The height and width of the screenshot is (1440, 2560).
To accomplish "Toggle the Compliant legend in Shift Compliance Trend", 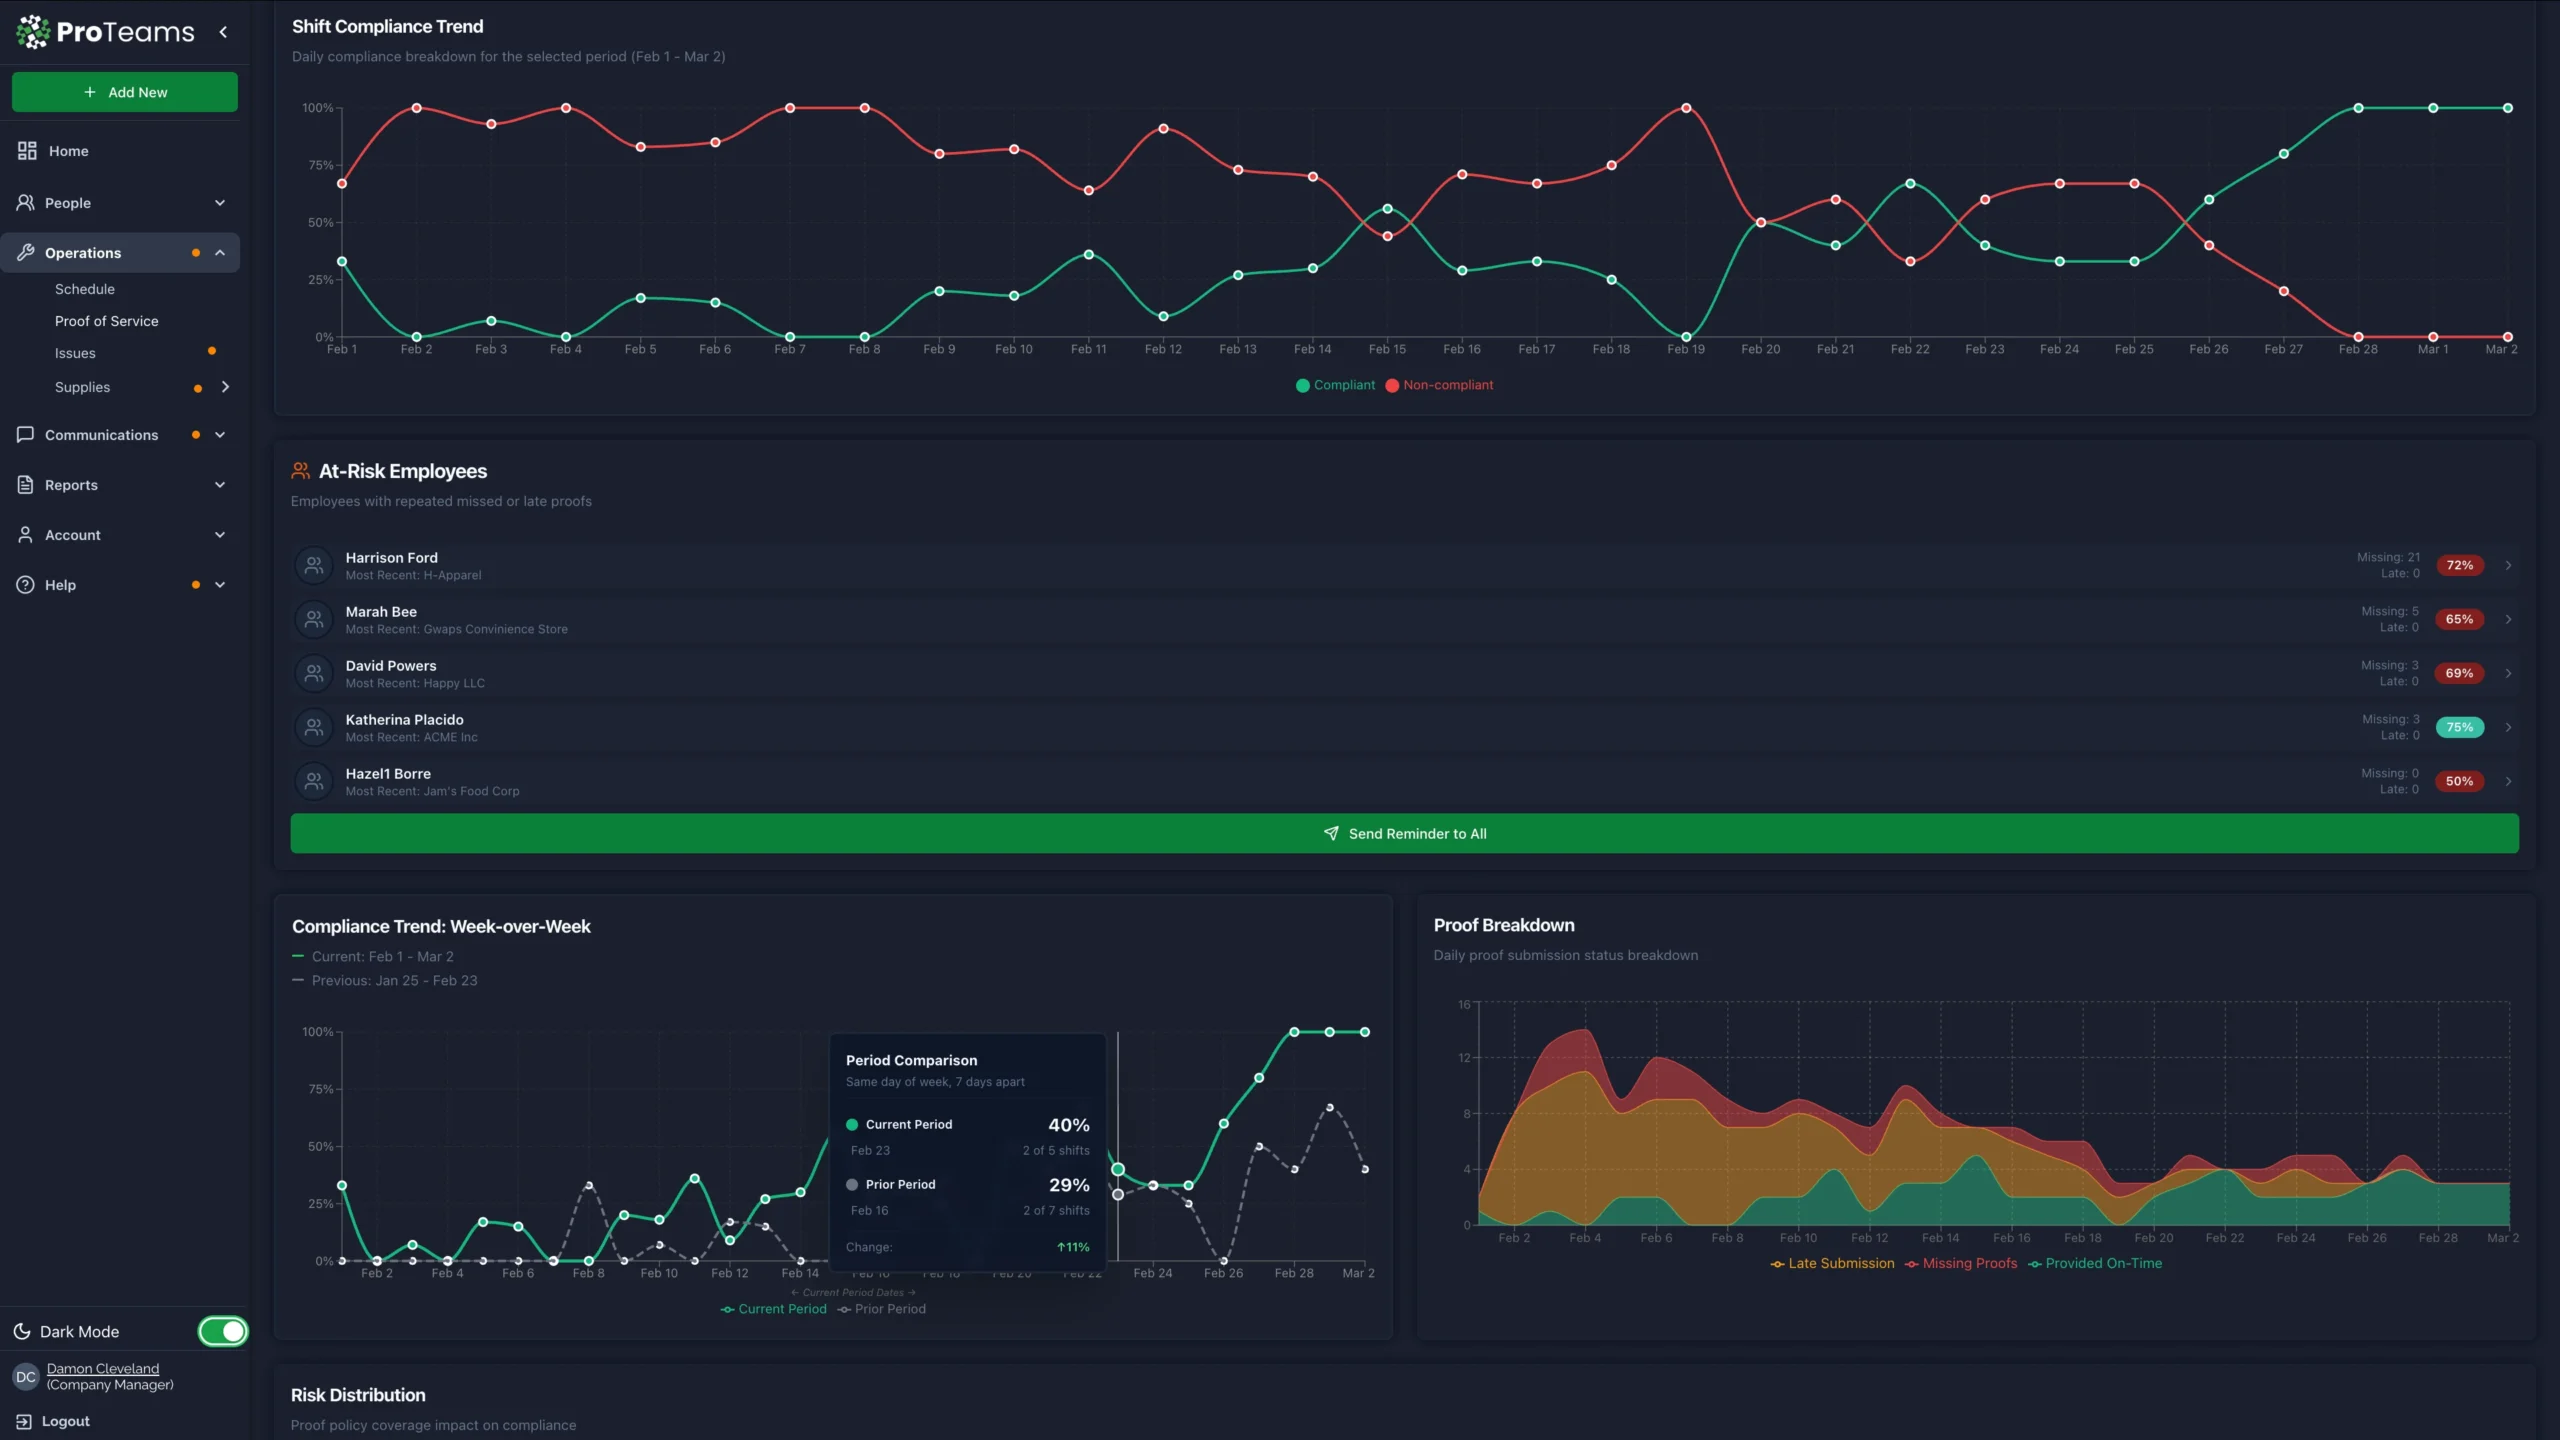I will click(1335, 385).
